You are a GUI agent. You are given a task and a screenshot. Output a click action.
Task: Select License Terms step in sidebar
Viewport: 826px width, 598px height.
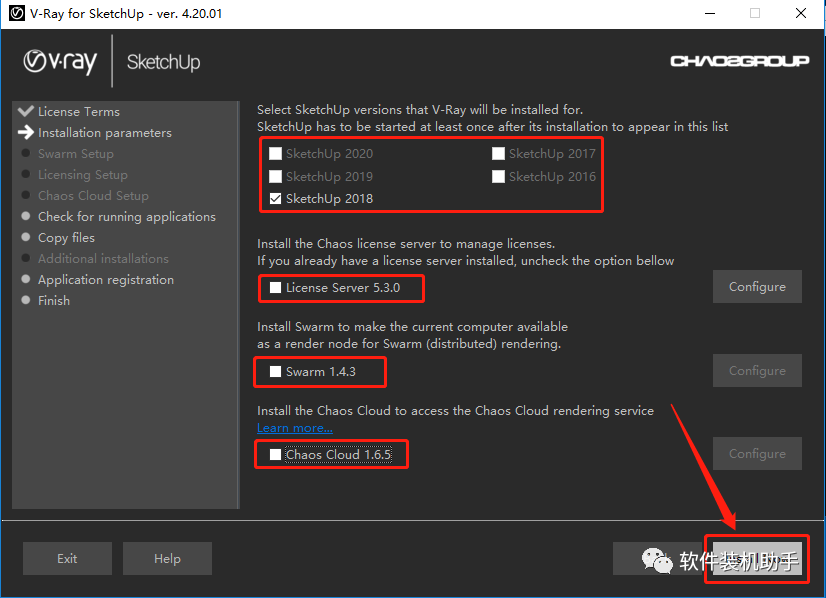[79, 112]
